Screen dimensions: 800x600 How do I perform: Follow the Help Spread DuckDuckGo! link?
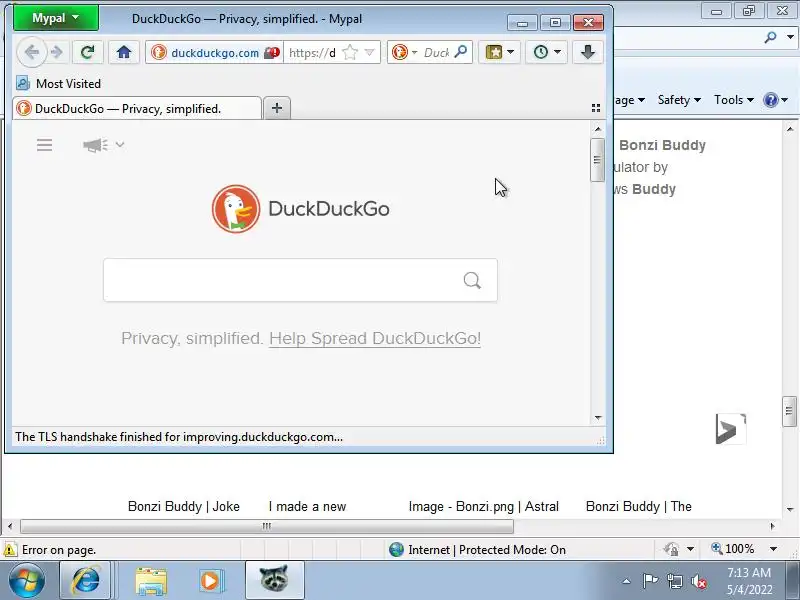(375, 338)
